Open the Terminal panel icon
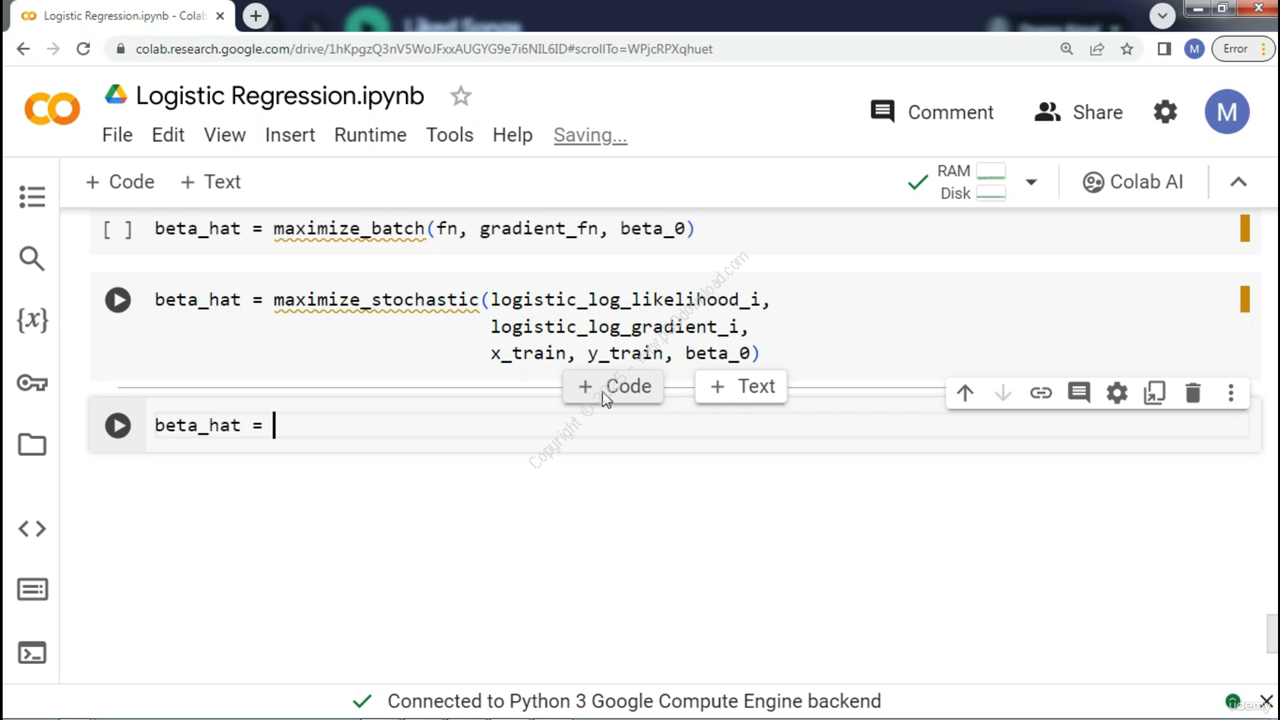 point(32,653)
